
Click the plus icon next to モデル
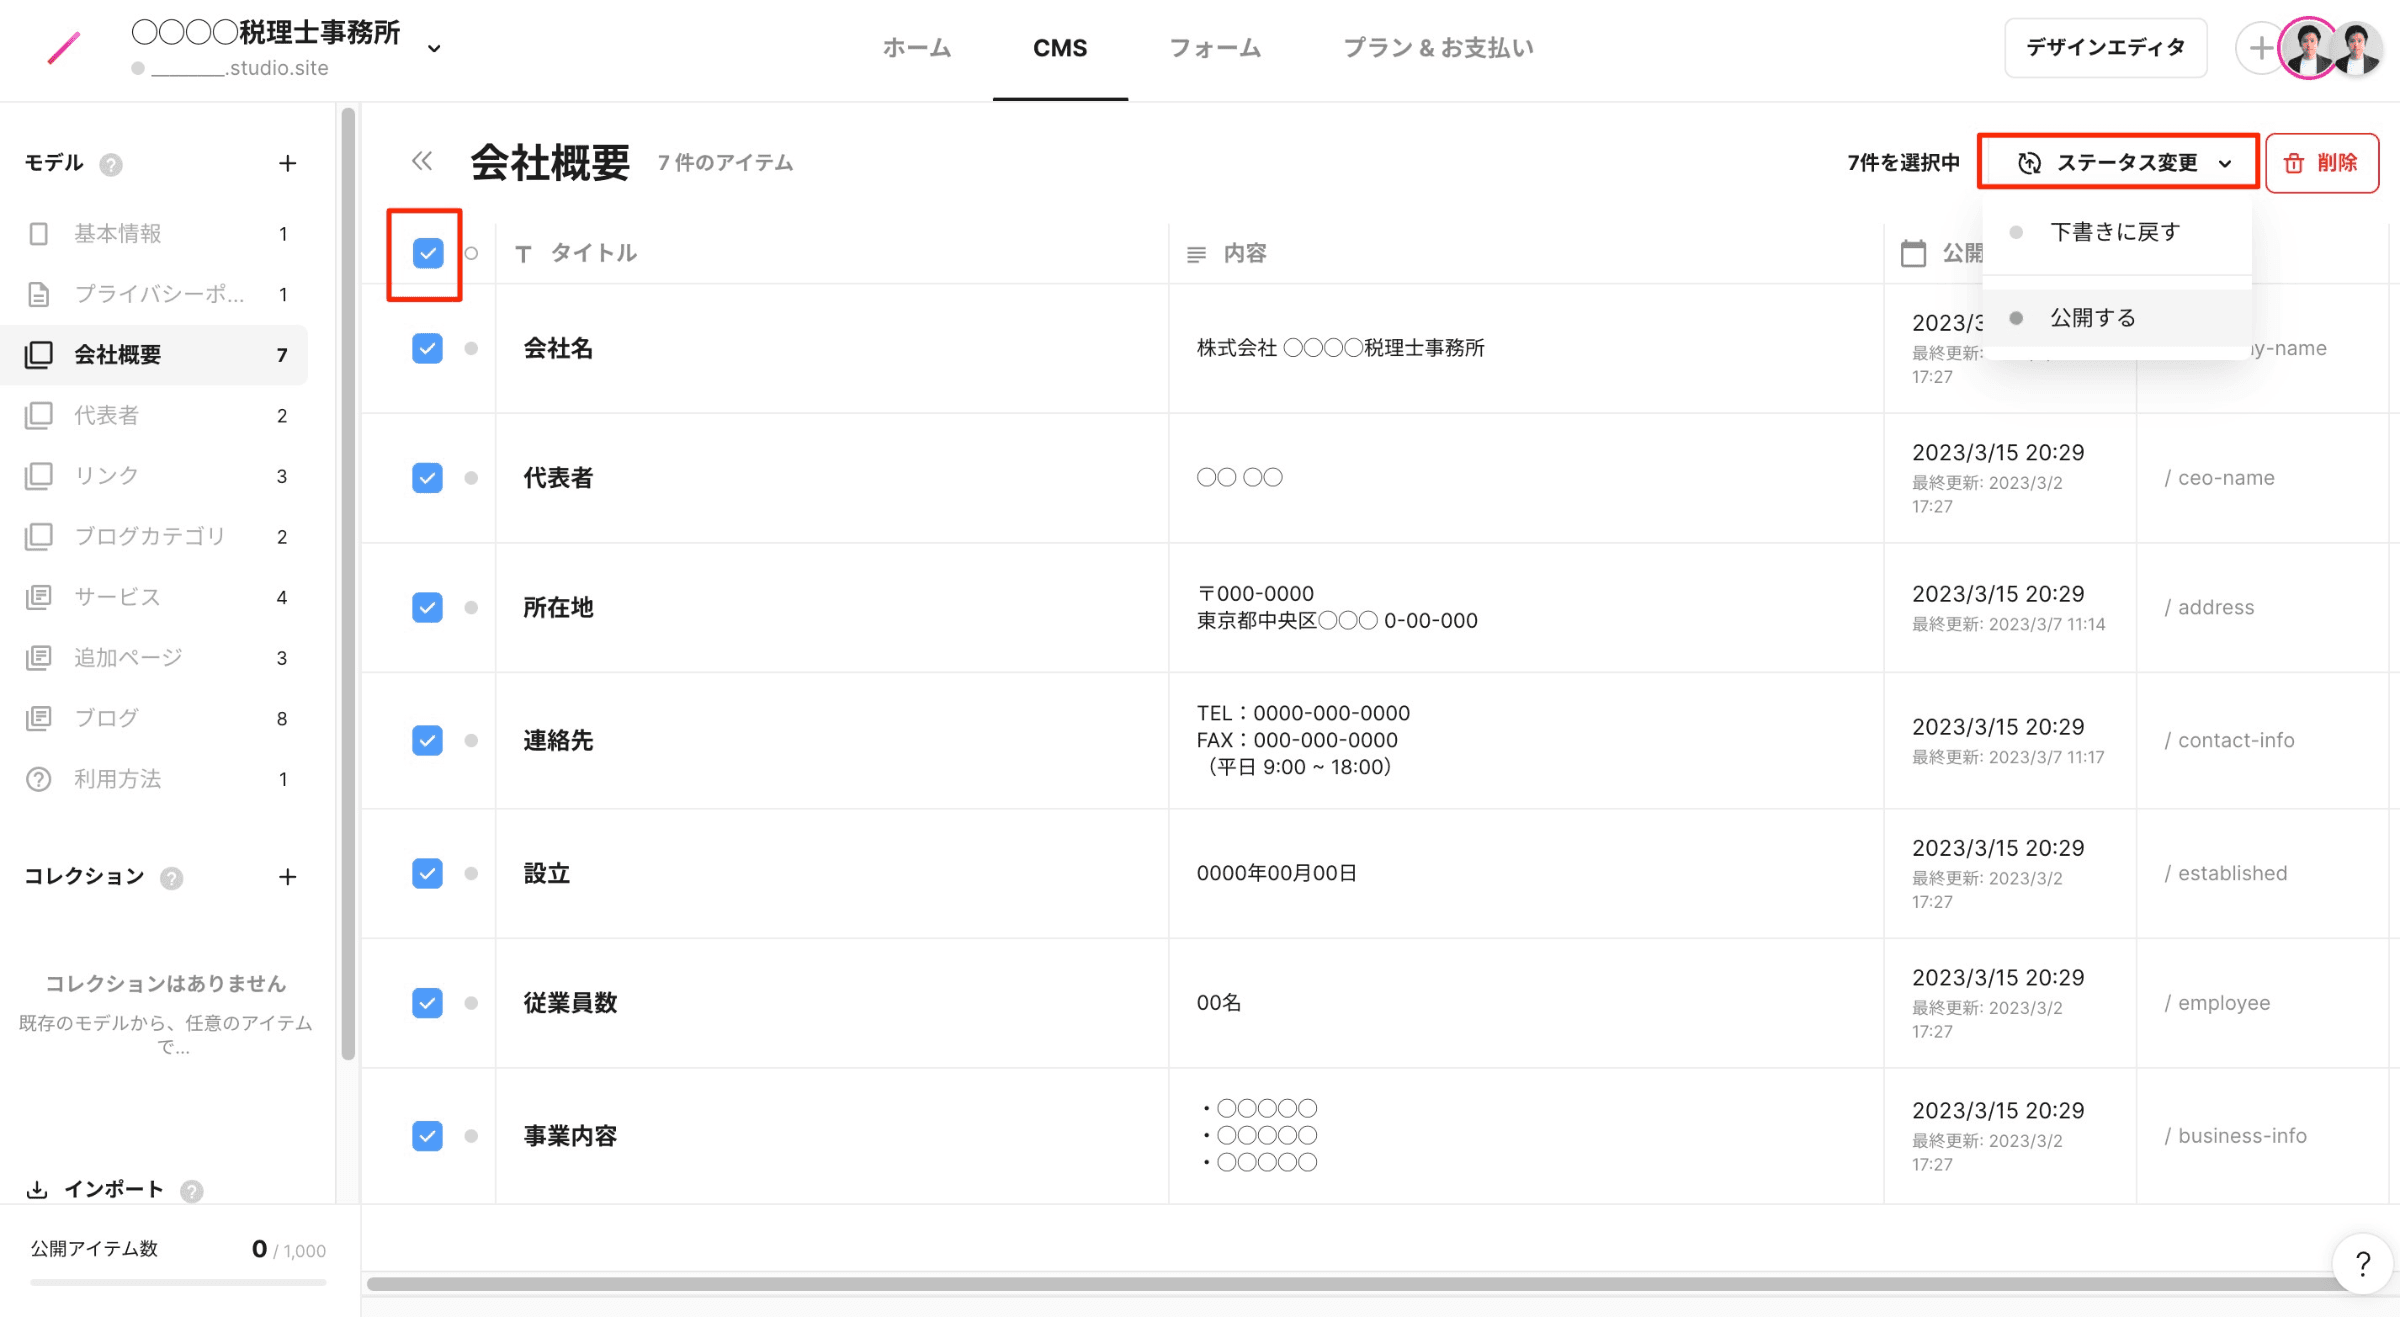tap(287, 163)
